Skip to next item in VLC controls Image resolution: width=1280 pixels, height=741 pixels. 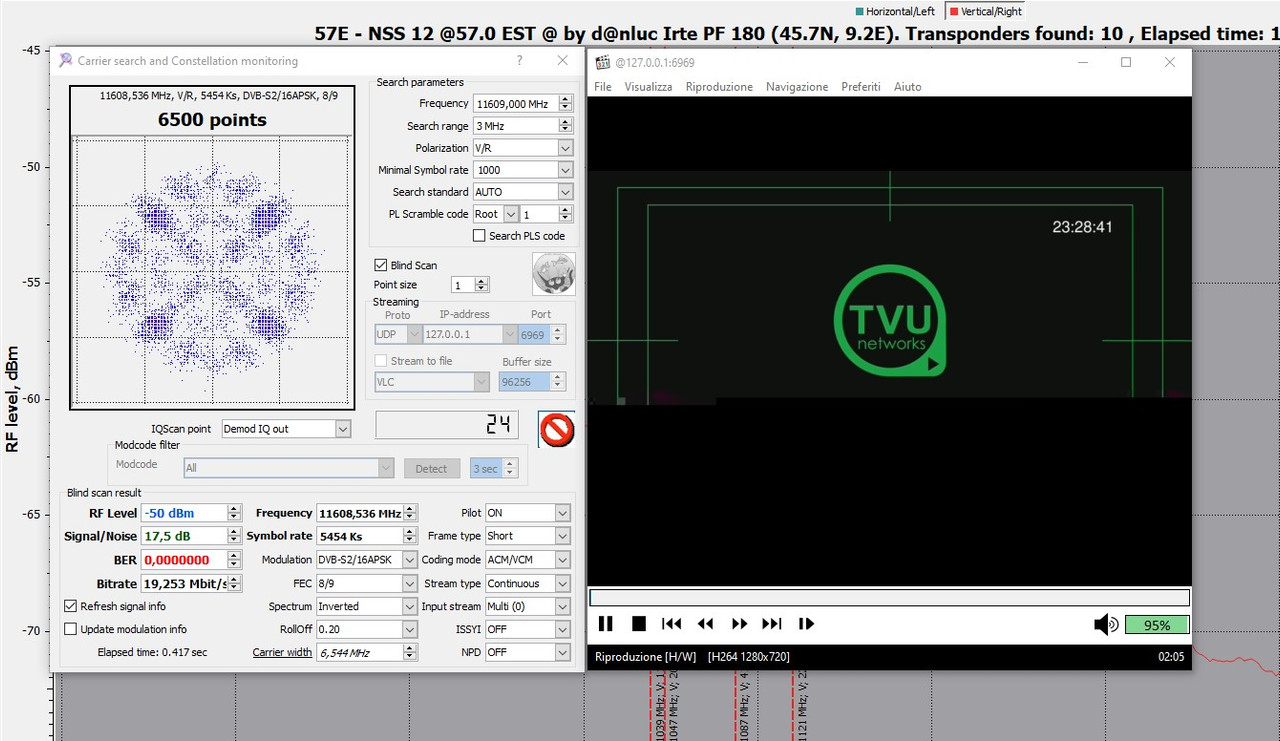pos(771,623)
